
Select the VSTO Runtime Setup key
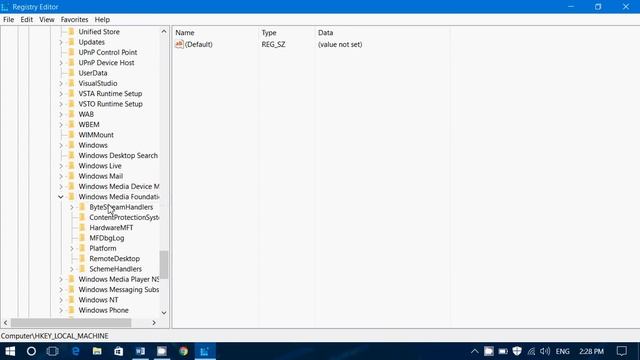pyautogui.click(x=111, y=104)
